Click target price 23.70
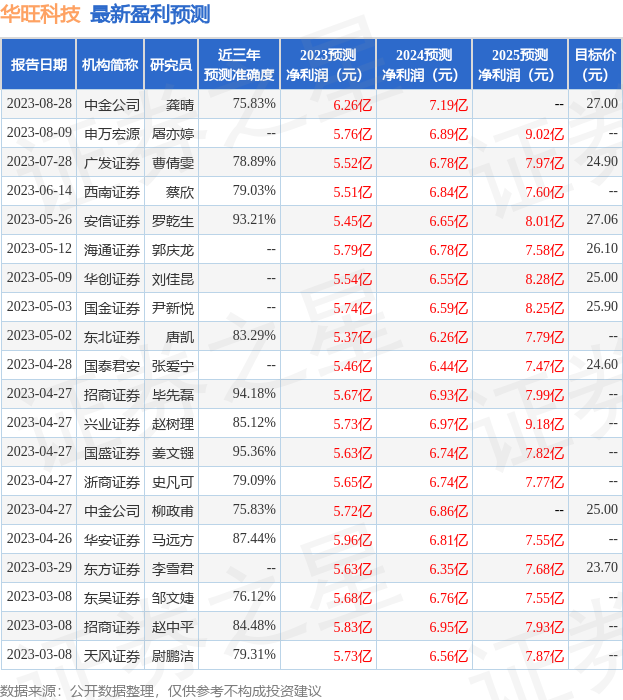The width and height of the screenshot is (623, 700). [x=602, y=567]
